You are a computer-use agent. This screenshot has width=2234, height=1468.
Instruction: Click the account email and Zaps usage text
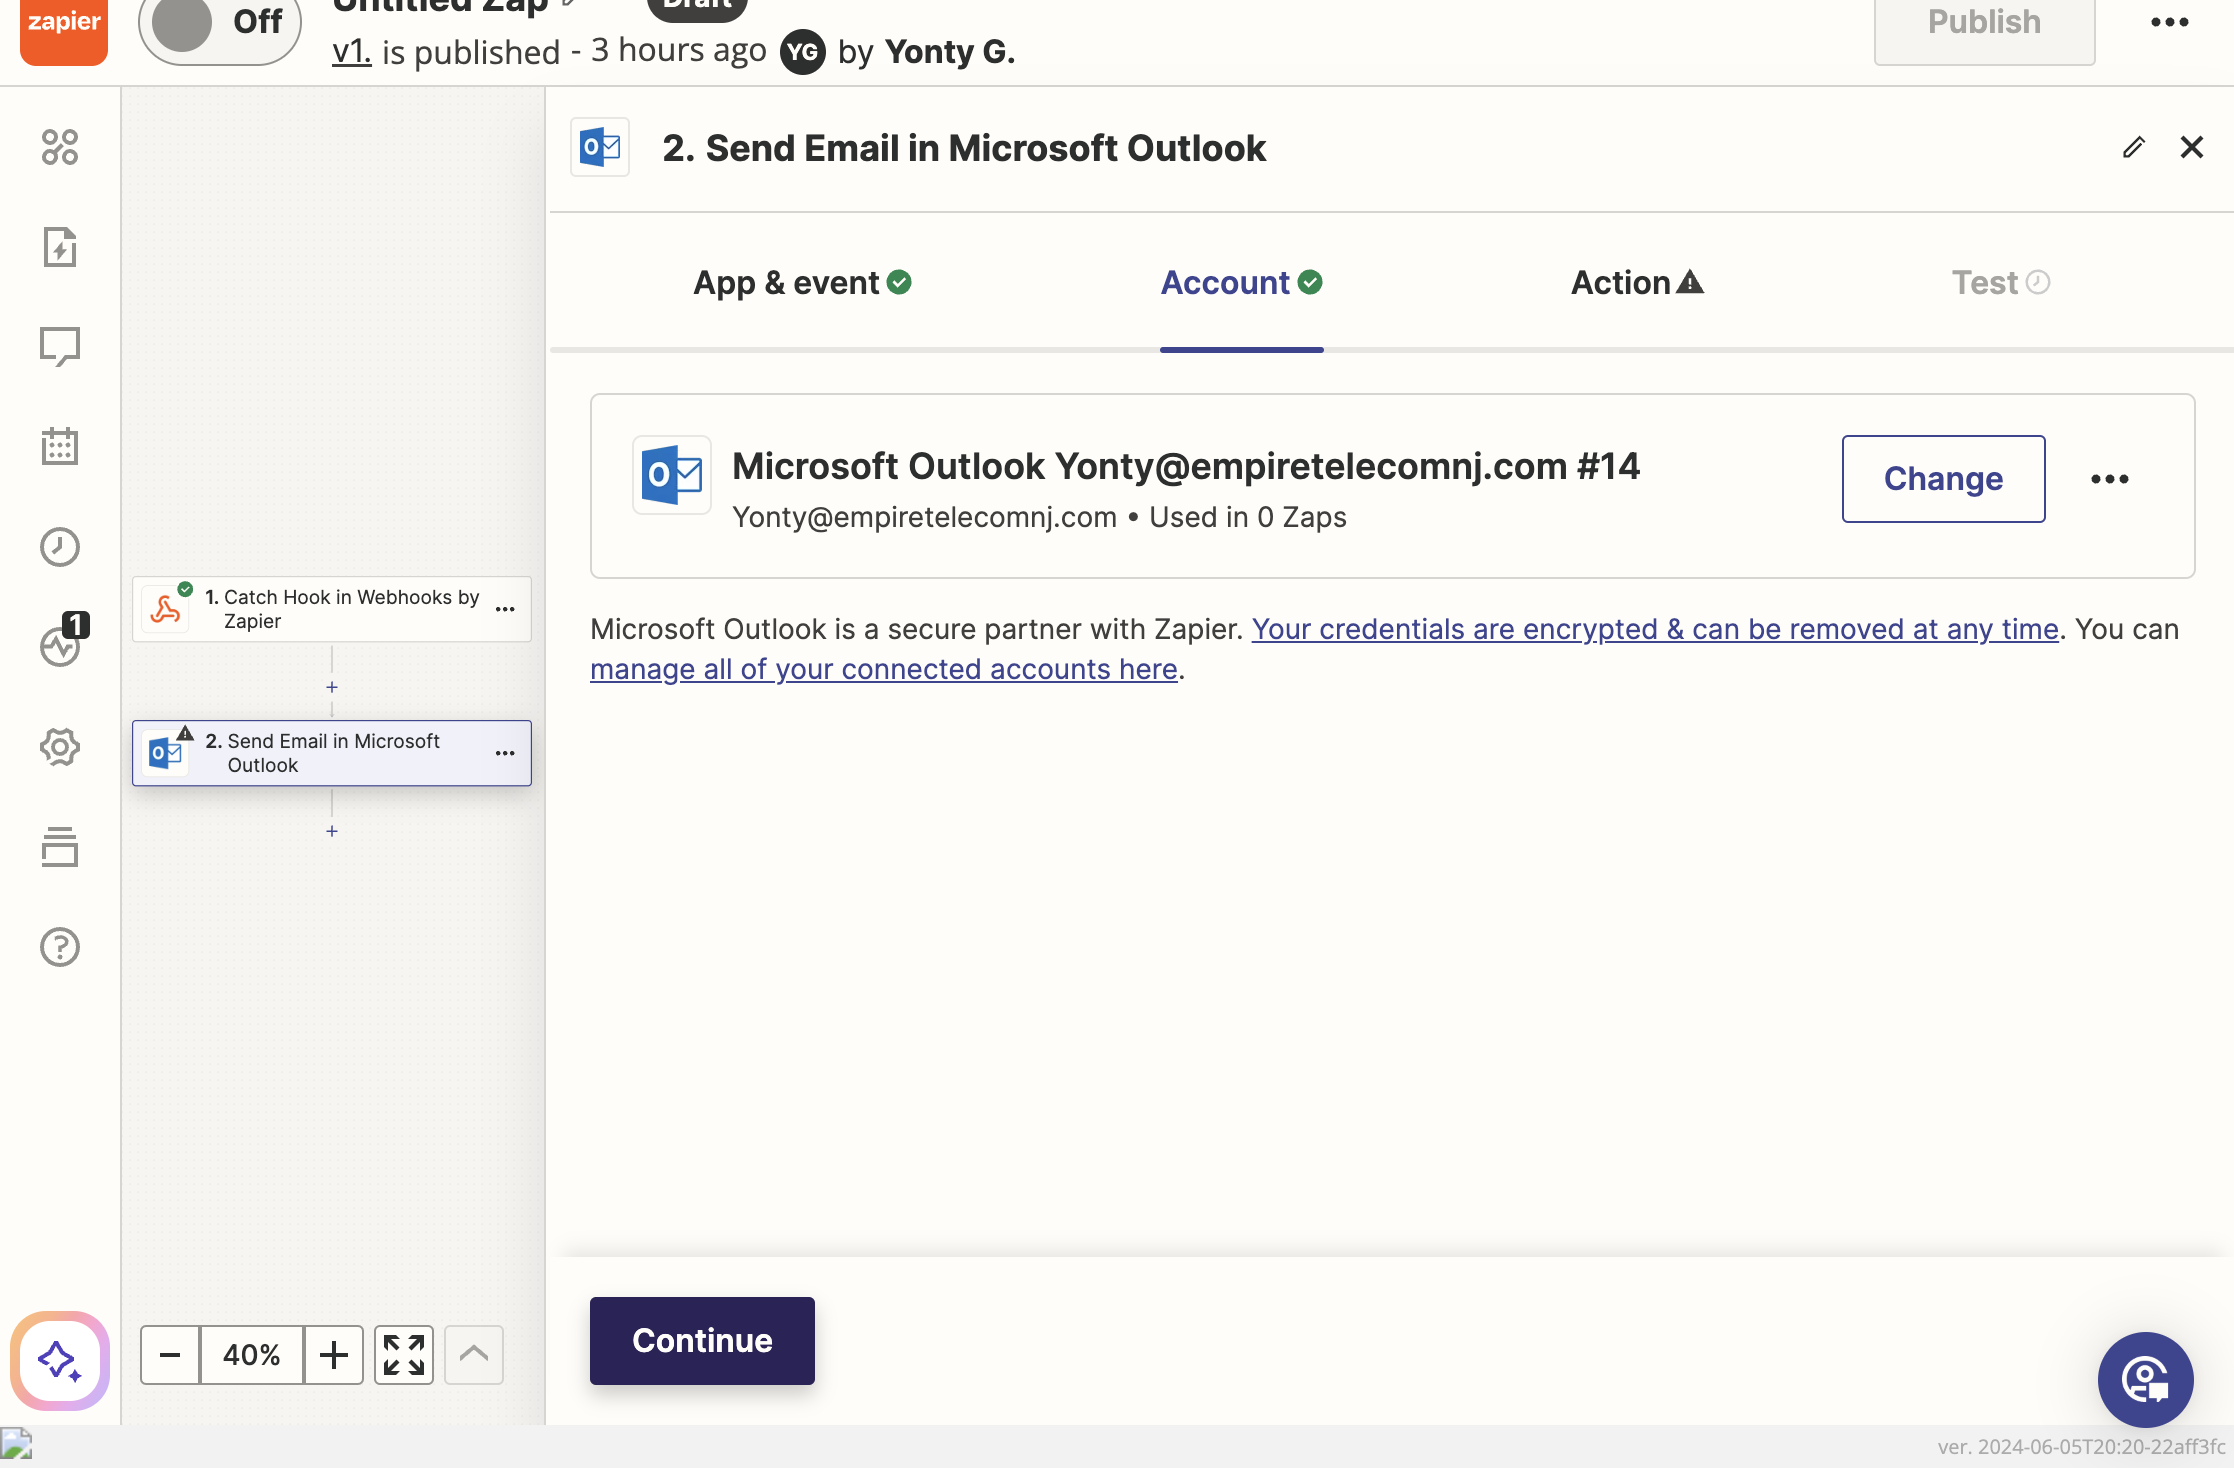pos(1039,517)
